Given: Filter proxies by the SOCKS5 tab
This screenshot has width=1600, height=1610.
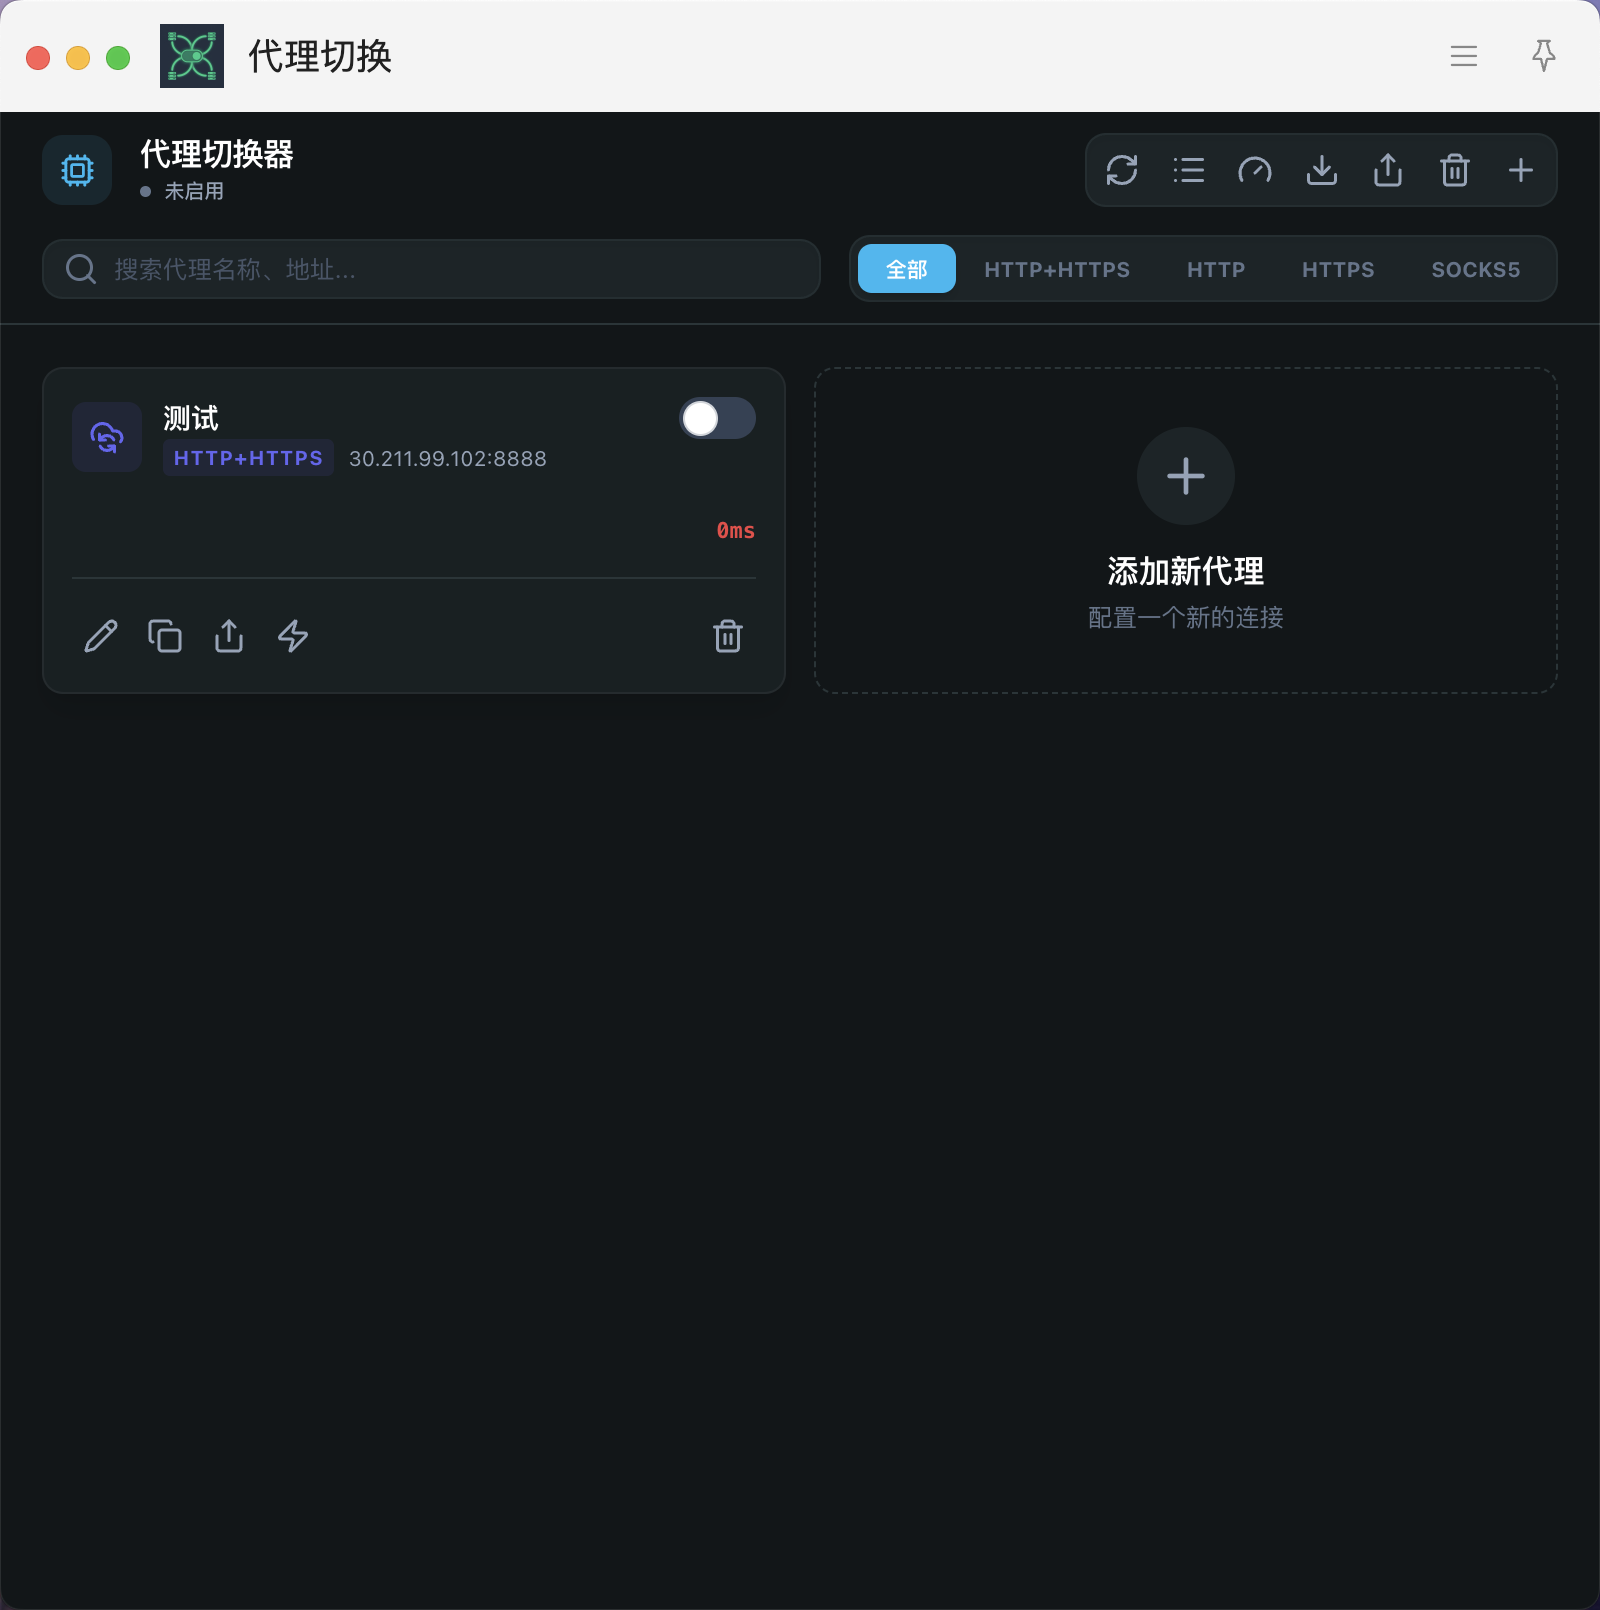Looking at the screenshot, I should point(1475,269).
